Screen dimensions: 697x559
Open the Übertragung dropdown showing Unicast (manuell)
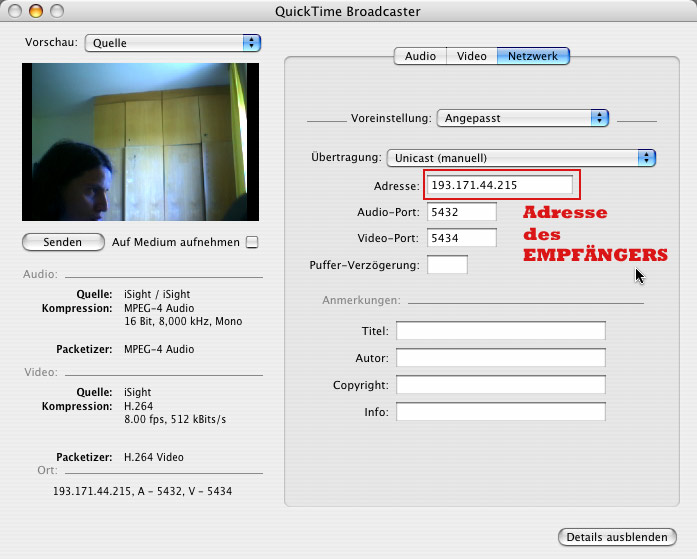tap(521, 158)
